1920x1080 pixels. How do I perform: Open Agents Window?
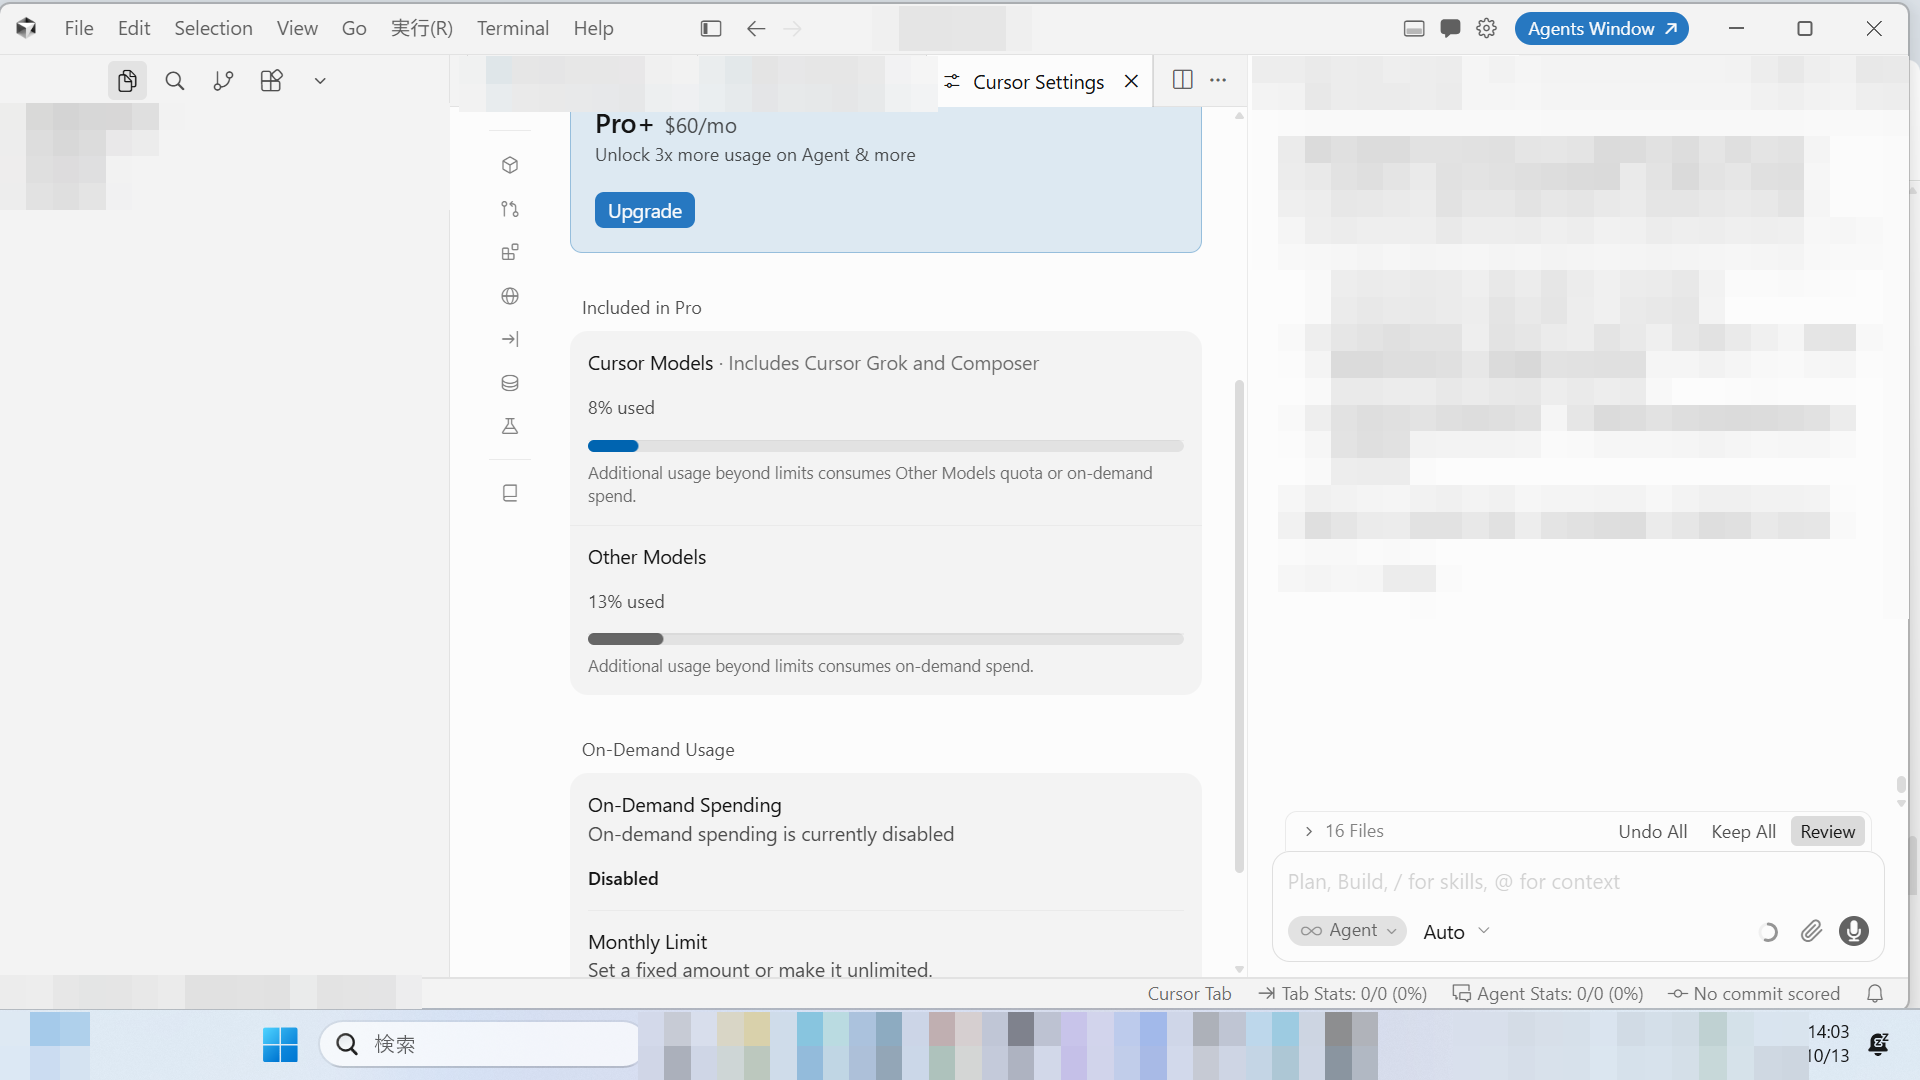click(1602, 29)
